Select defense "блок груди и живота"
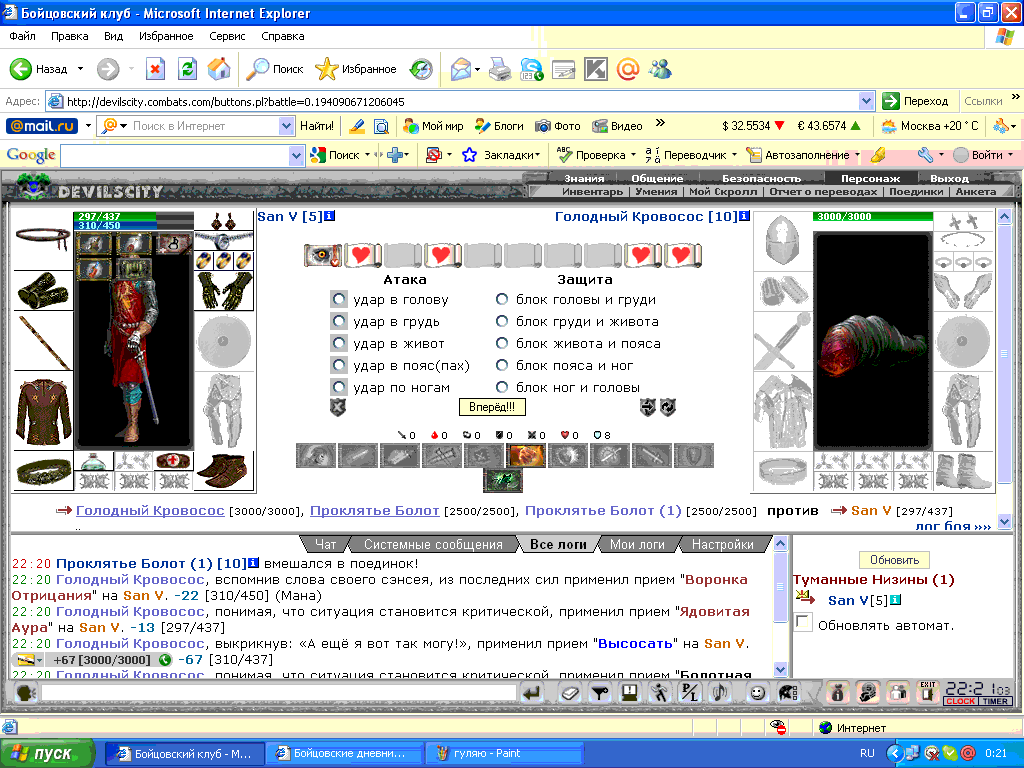This screenshot has height=768, width=1024. (502, 321)
